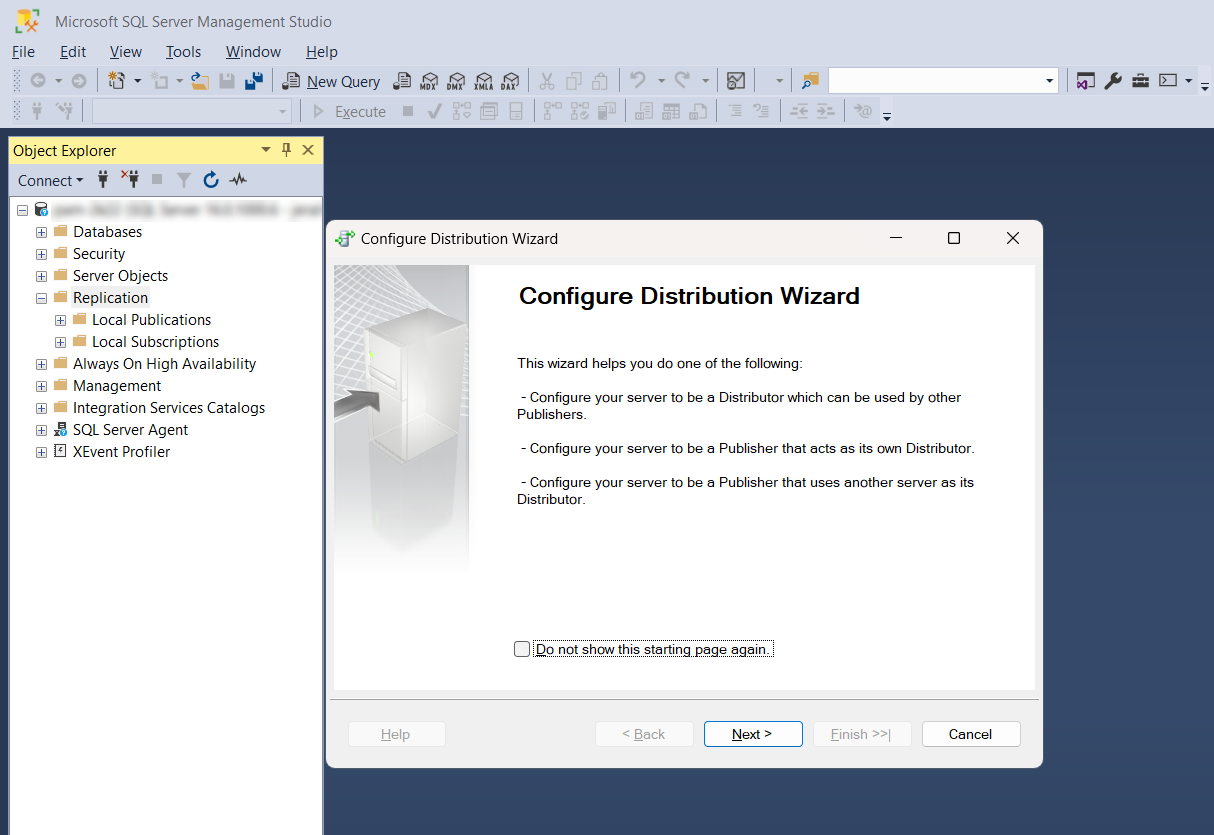The width and height of the screenshot is (1214, 835).
Task: Refresh the Object Explorer tree
Action: (210, 180)
